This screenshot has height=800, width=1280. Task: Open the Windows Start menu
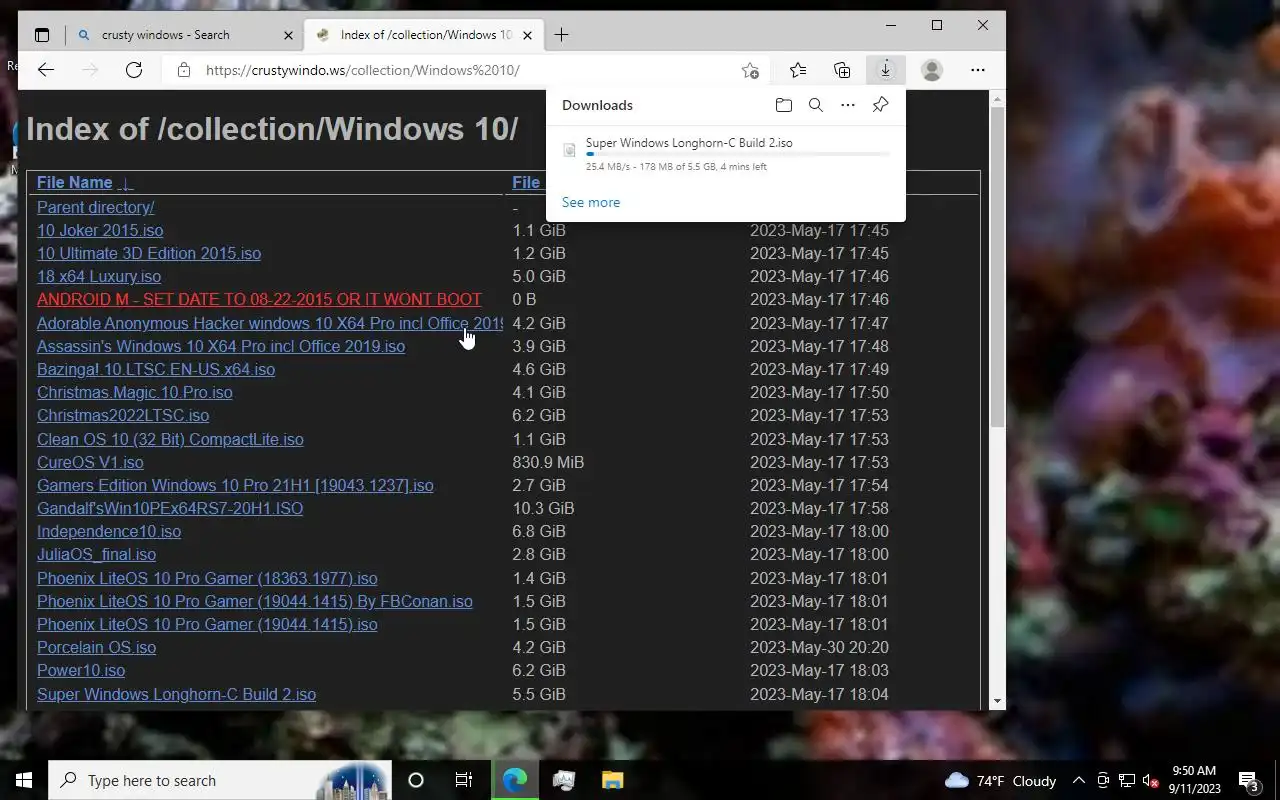[24, 780]
